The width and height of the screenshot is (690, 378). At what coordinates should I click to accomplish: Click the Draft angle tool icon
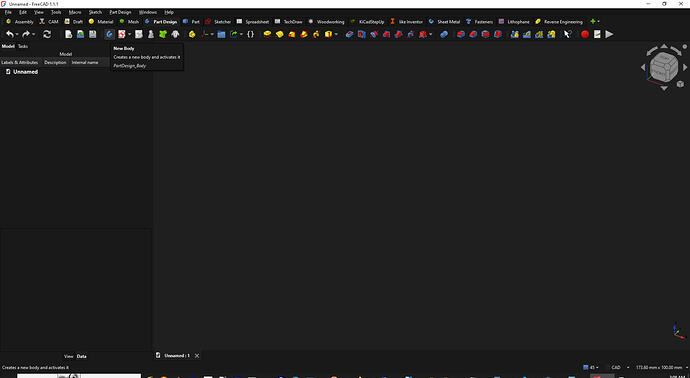tap(485, 34)
